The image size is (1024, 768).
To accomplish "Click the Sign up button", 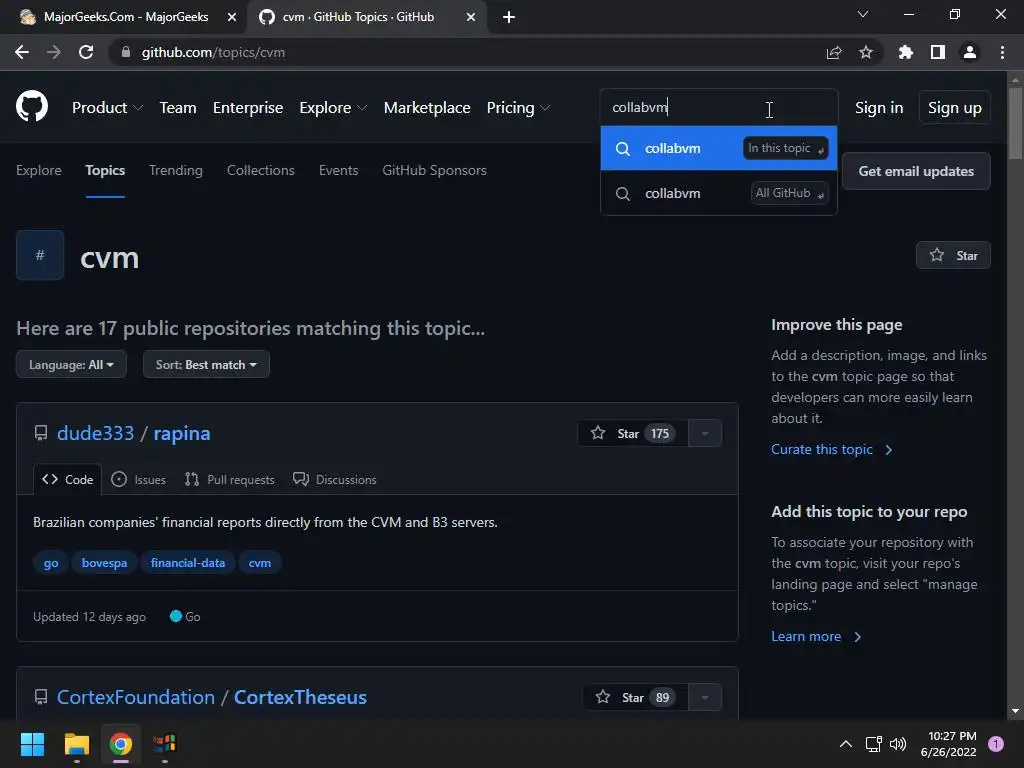I will (955, 107).
